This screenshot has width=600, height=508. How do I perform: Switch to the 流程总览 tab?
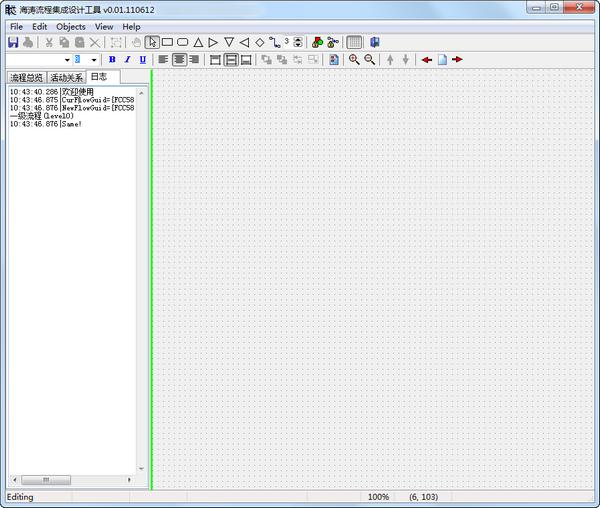(26, 78)
